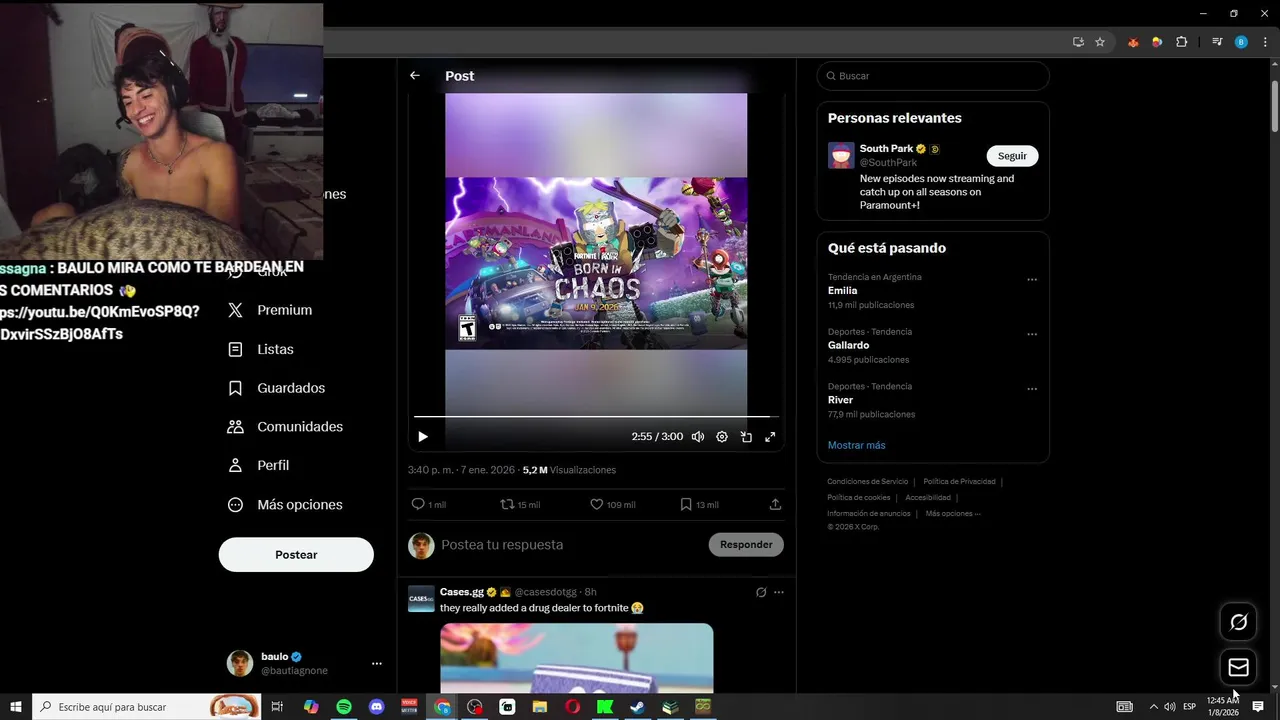
Task: Open the Chrome profile avatar
Action: click(x=1241, y=42)
